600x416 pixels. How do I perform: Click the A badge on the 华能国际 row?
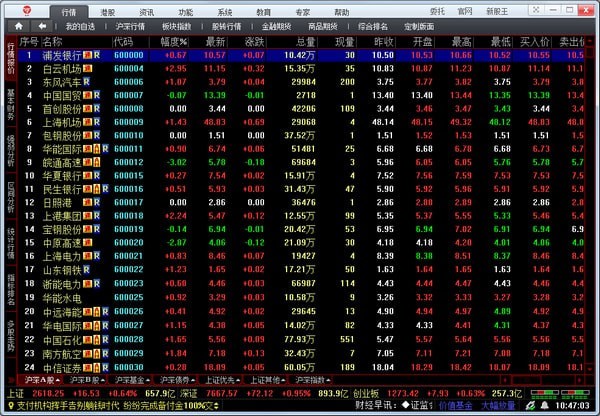[97, 149]
